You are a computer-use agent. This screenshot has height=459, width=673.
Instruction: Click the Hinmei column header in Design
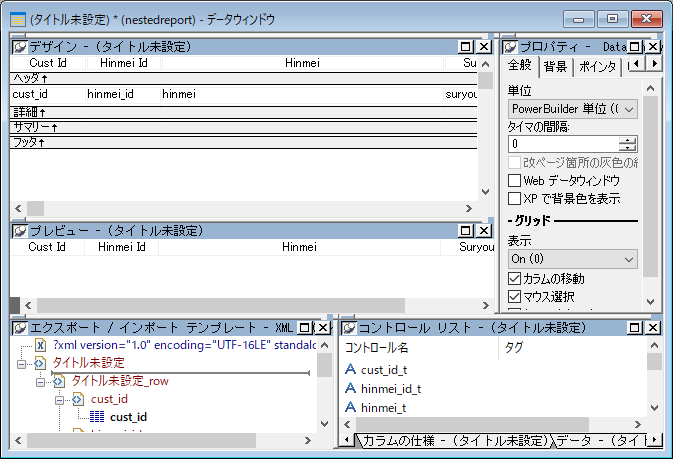click(x=302, y=63)
